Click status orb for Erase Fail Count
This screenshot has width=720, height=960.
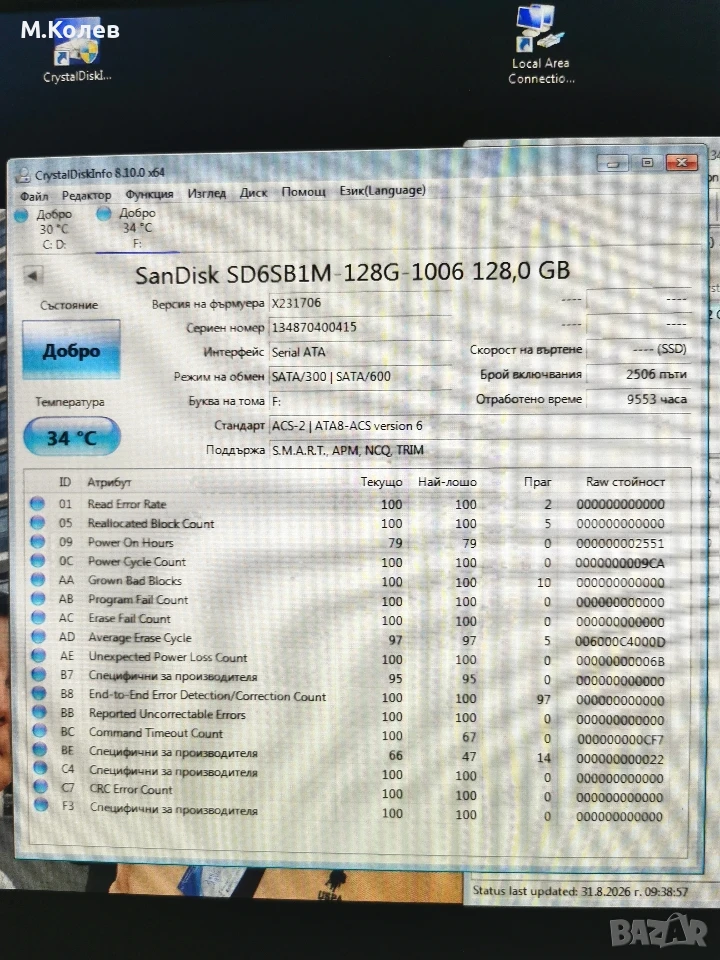38,617
